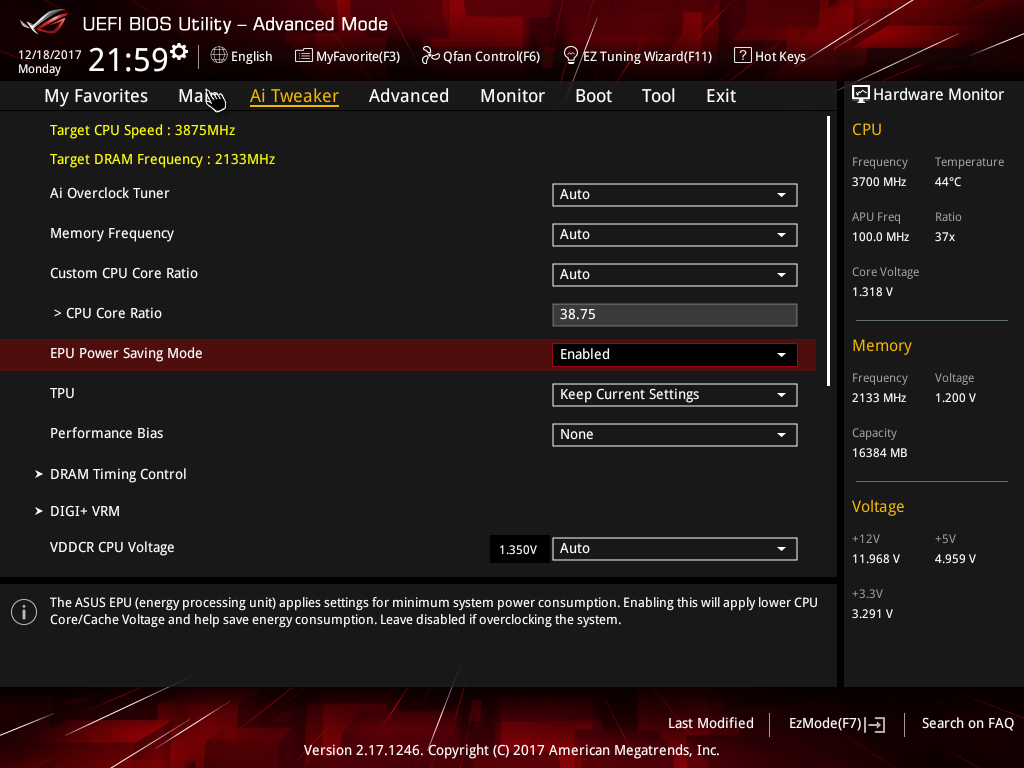Open the Exit tab
The width and height of the screenshot is (1024, 768).
click(x=721, y=95)
